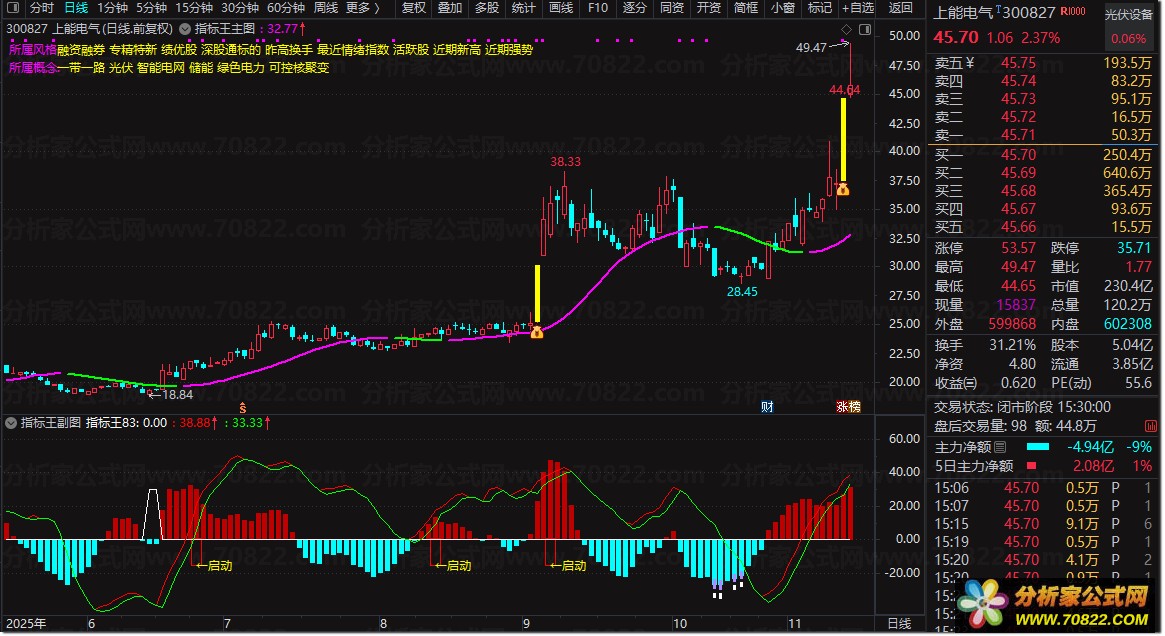
Task: Click the orange S marker under chart
Action: tap(242, 408)
